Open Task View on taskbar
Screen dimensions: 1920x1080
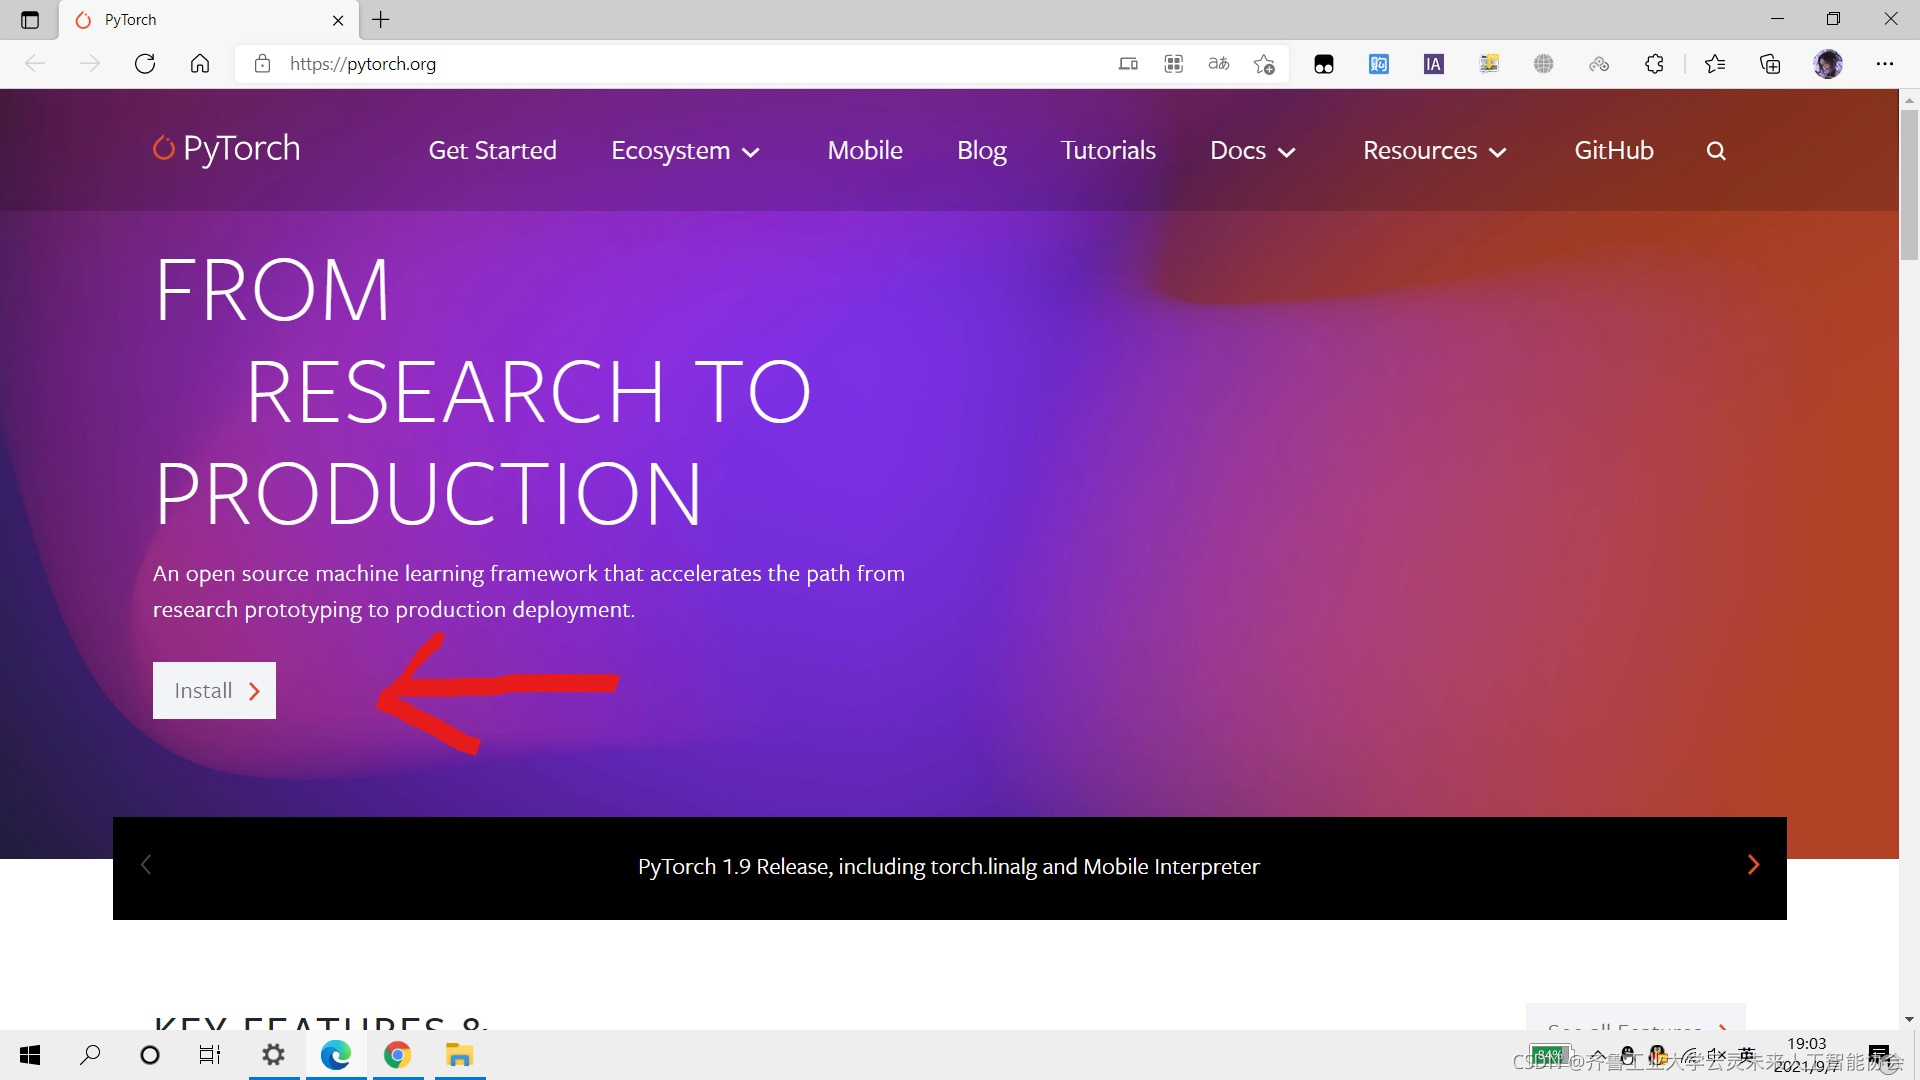pos(209,1055)
